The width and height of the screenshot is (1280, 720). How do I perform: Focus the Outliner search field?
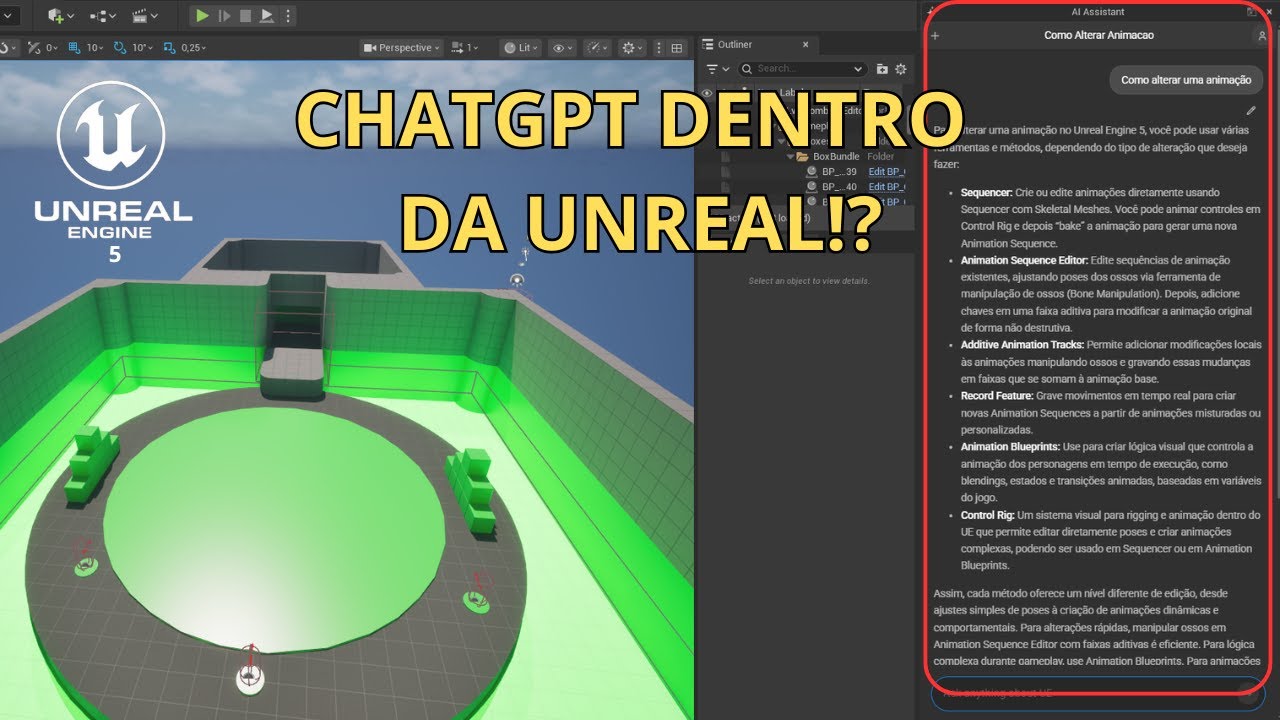pyautogui.click(x=801, y=69)
